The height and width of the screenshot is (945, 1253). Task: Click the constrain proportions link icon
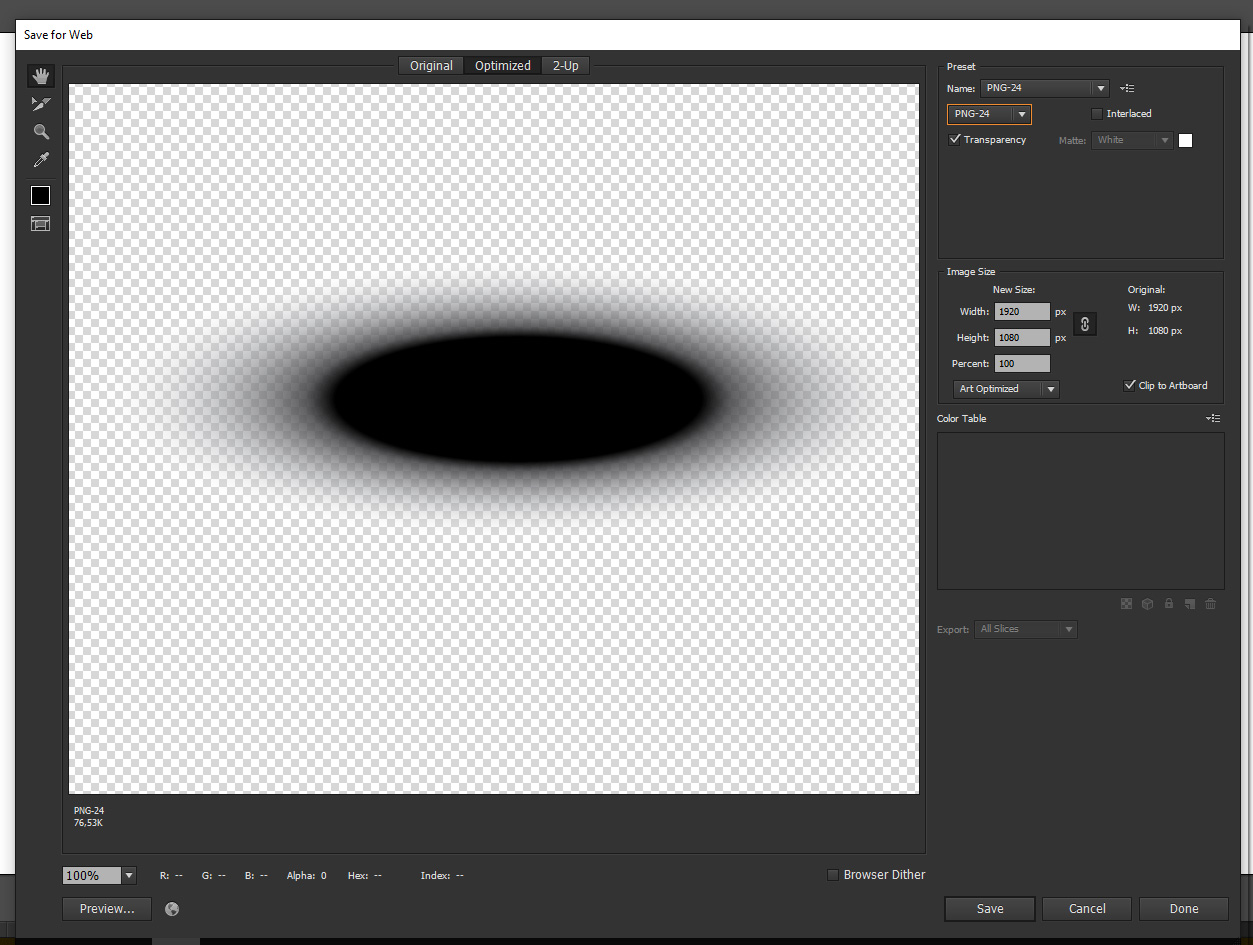[x=1085, y=325]
